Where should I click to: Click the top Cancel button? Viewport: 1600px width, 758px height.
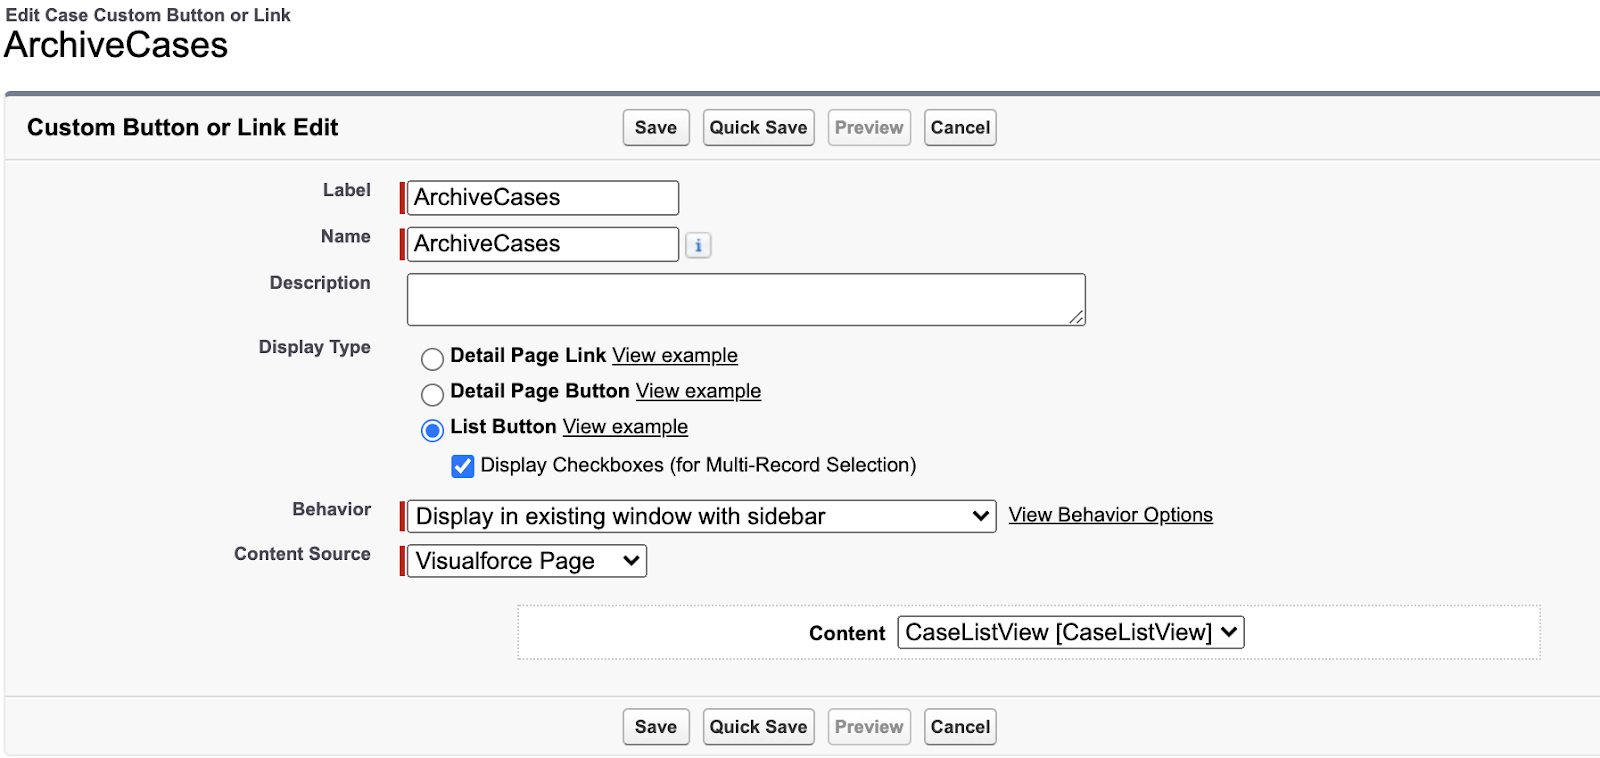pos(960,128)
